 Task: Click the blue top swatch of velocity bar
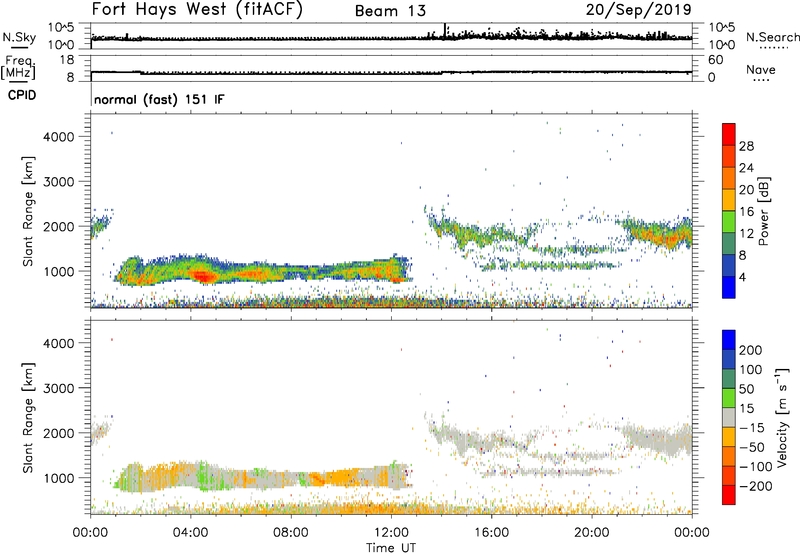point(729,340)
